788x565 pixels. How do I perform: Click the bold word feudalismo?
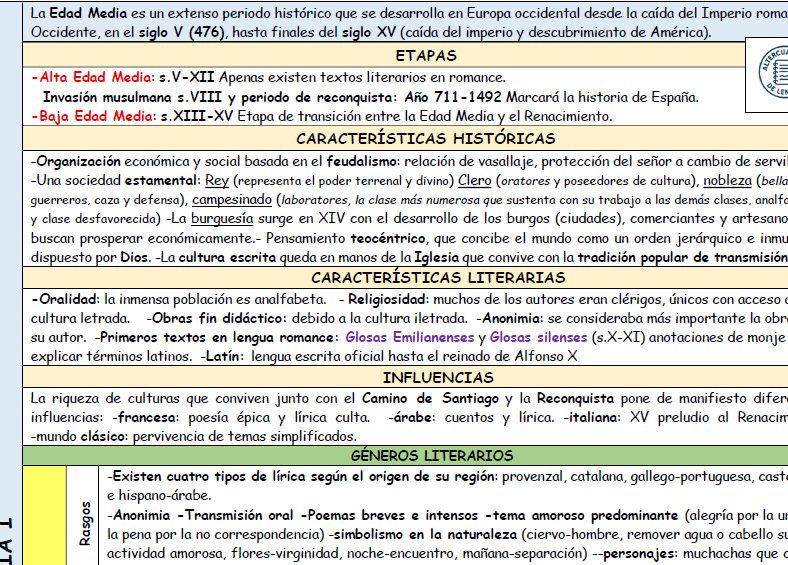pos(362,161)
